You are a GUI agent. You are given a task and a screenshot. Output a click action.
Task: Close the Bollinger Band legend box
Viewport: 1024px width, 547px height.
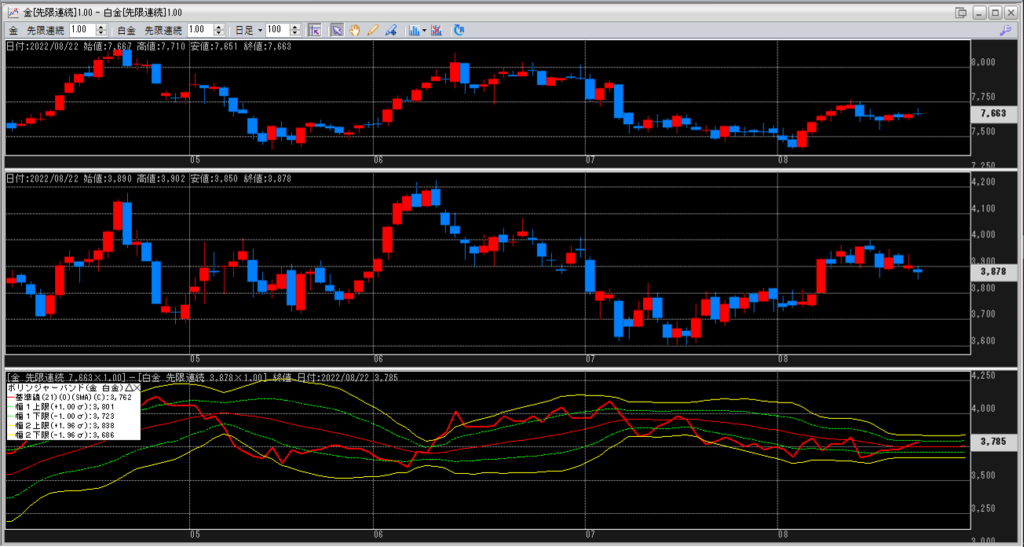137,386
